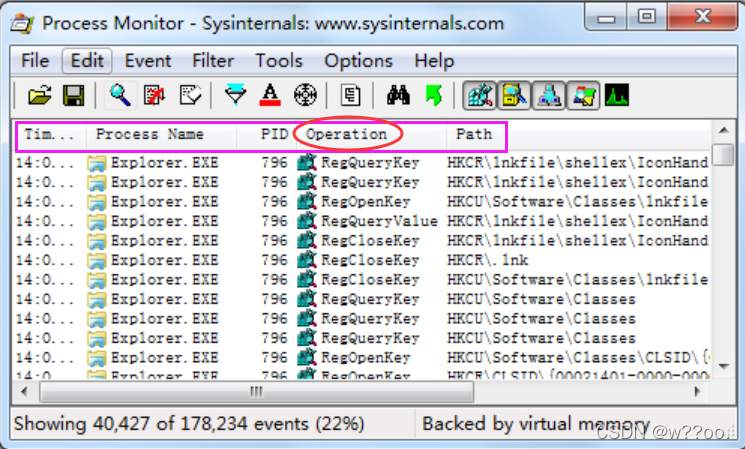Toggle Show Process and Thread Activity button
Image resolution: width=745 pixels, height=449 pixels.
[x=583, y=96]
